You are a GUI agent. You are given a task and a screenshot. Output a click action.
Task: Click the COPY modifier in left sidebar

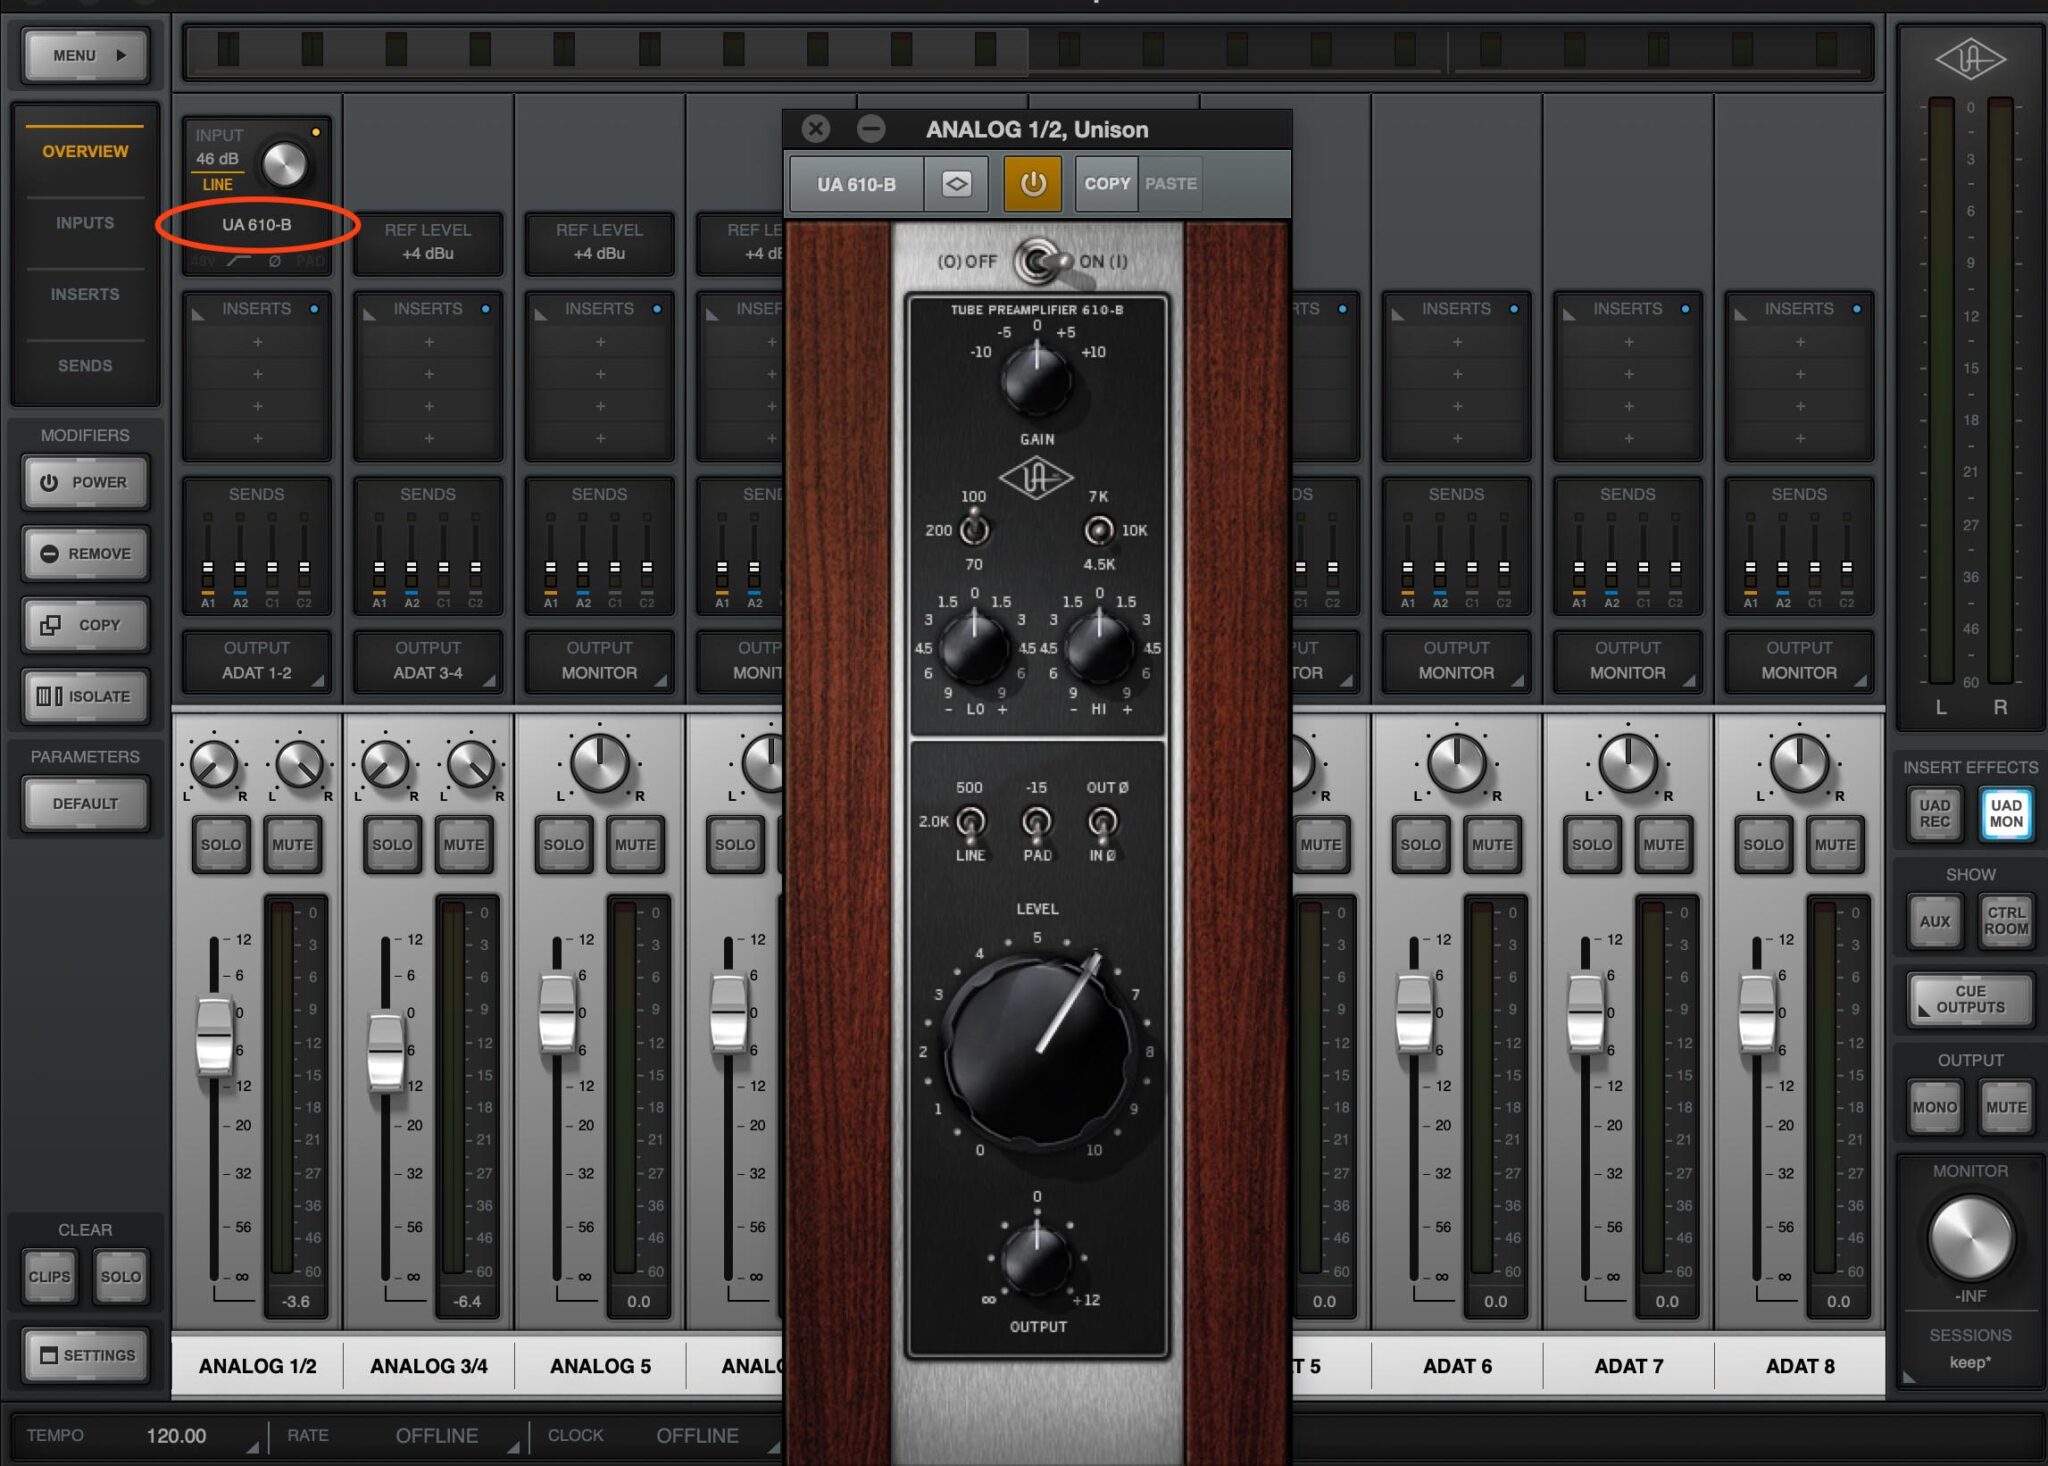pyautogui.click(x=86, y=625)
